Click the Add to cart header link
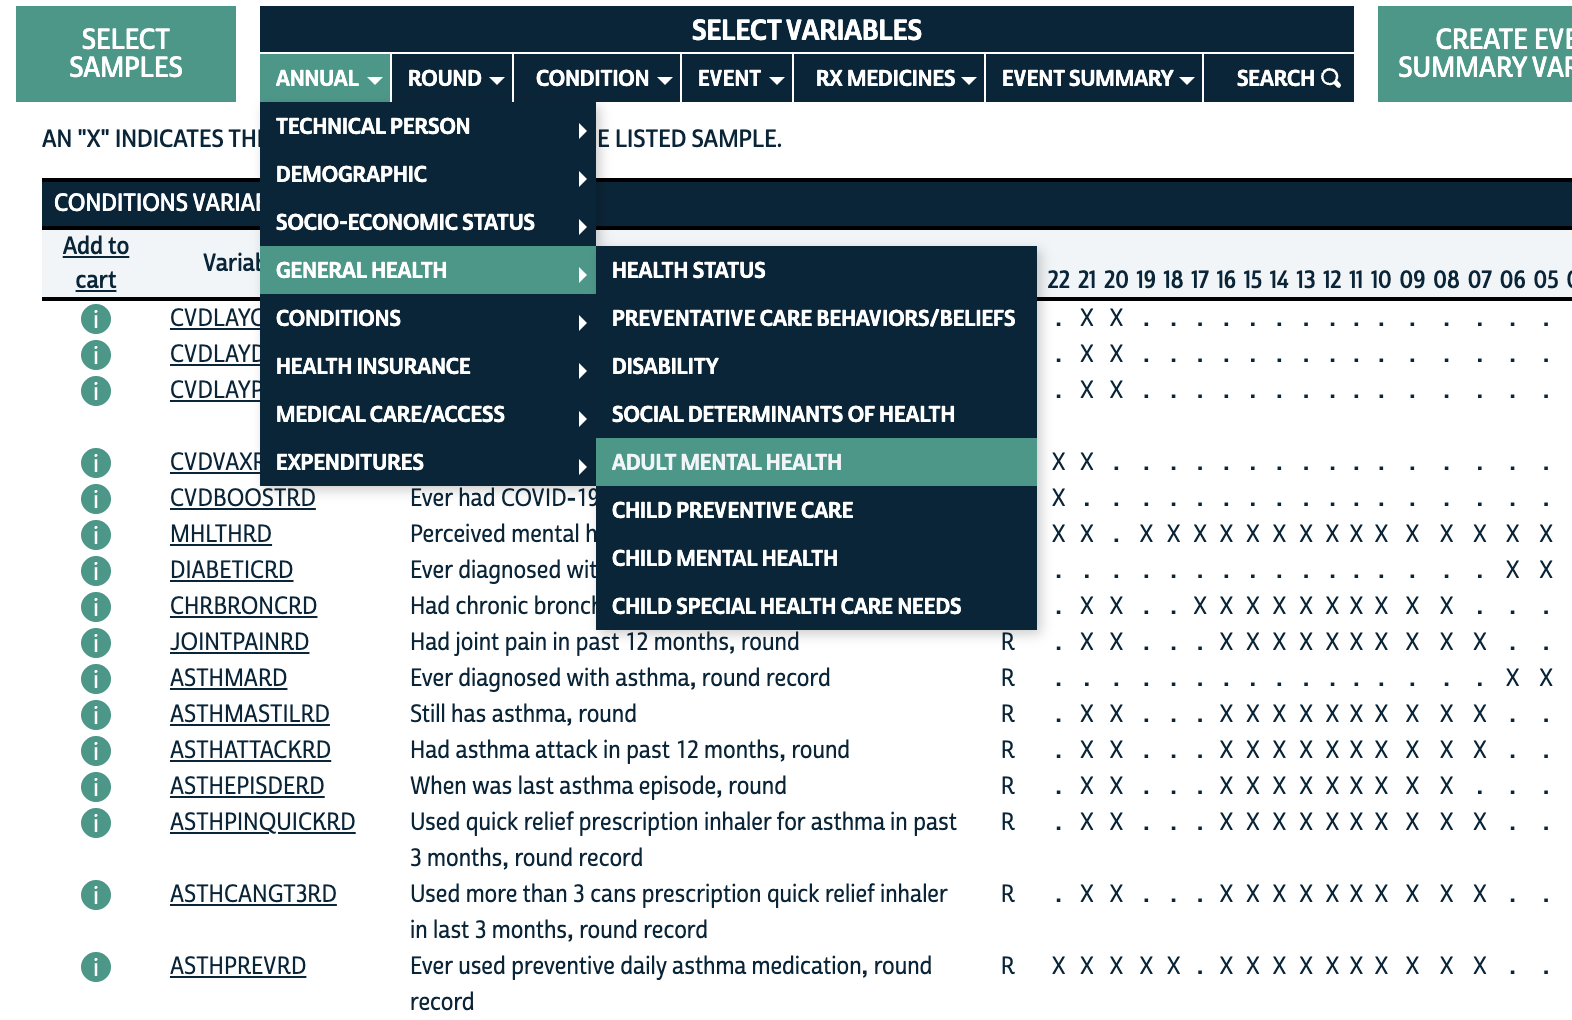Viewport: 1572px width, 1020px height. 96,263
